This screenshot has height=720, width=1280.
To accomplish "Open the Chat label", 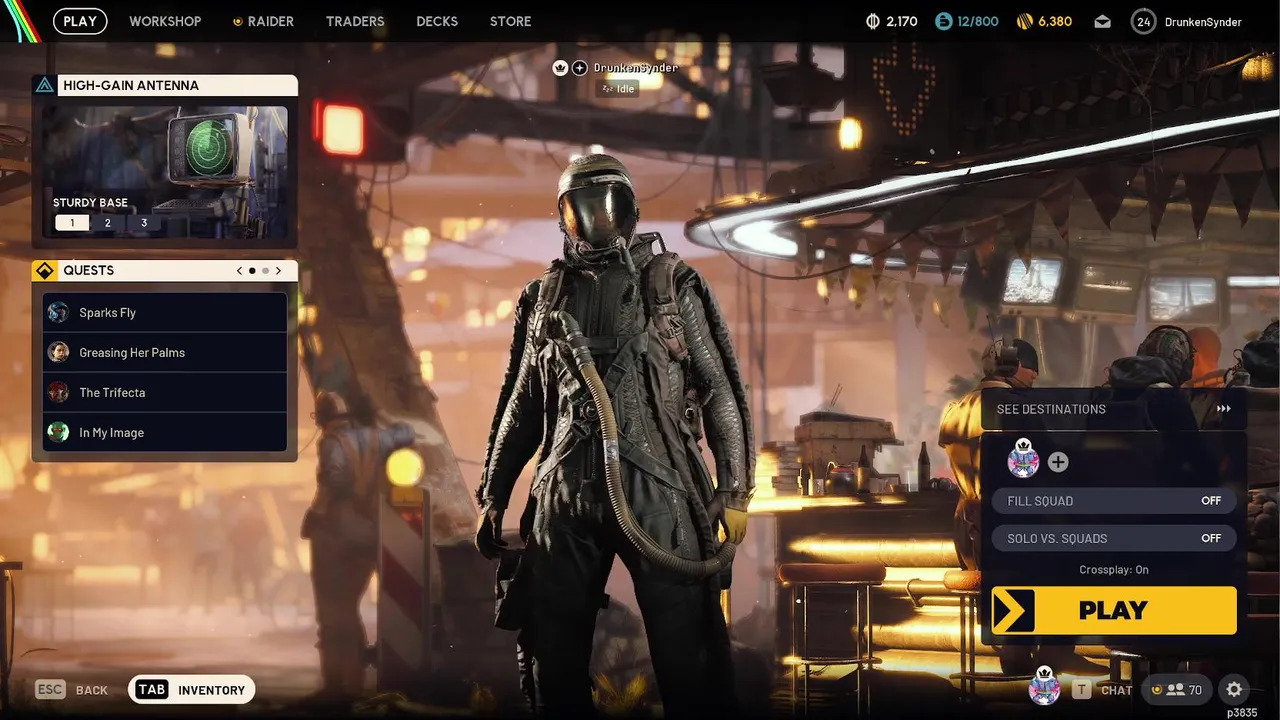I will tap(1117, 690).
